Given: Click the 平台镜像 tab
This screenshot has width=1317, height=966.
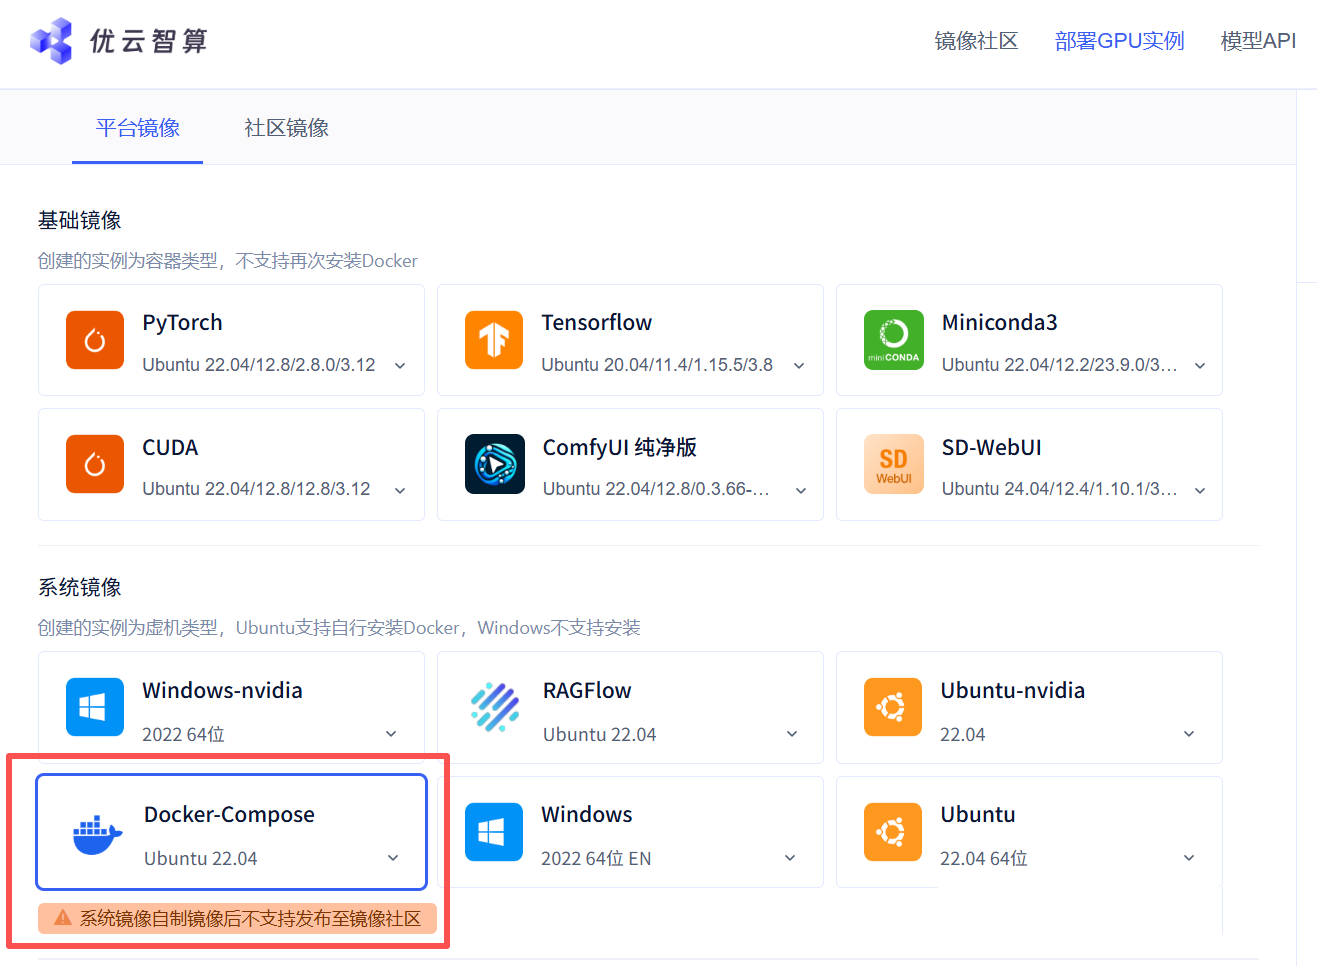Looking at the screenshot, I should (137, 128).
